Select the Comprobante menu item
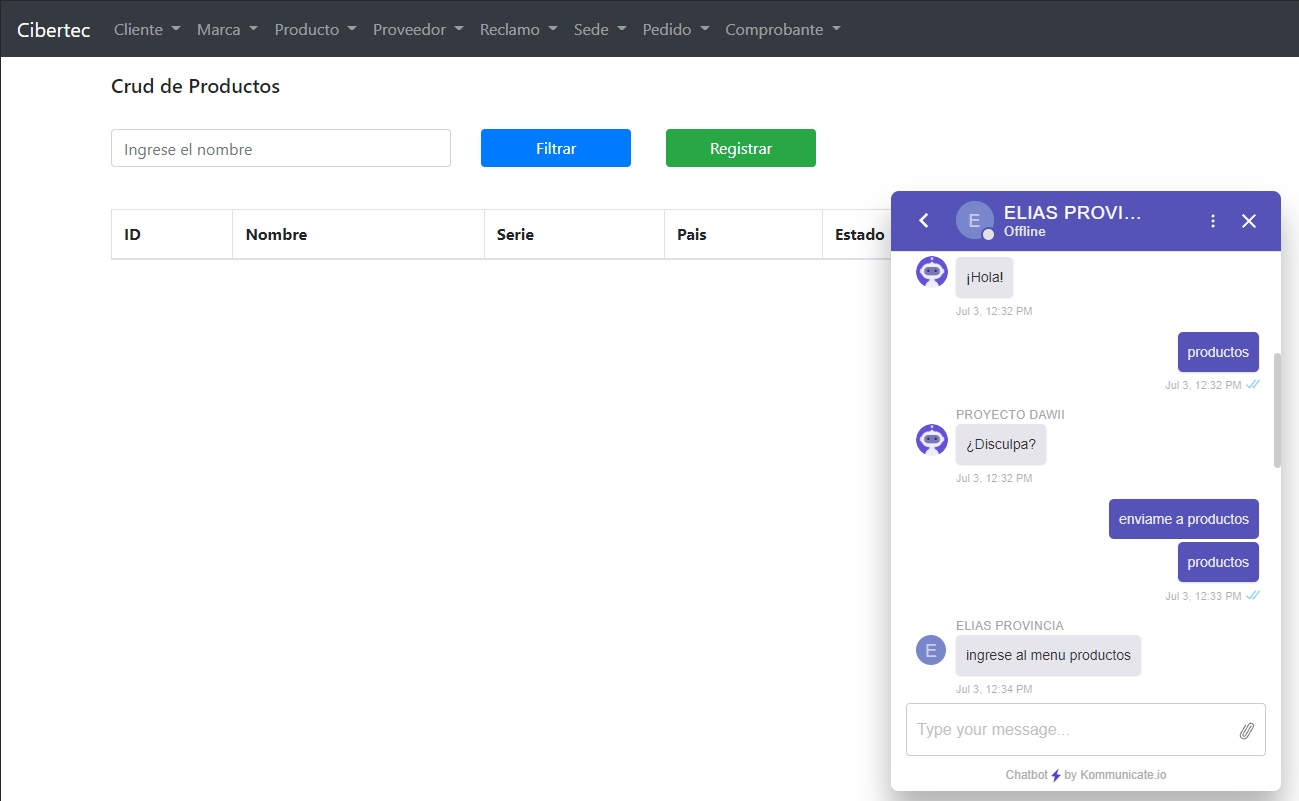This screenshot has height=801, width=1299. (x=782, y=29)
